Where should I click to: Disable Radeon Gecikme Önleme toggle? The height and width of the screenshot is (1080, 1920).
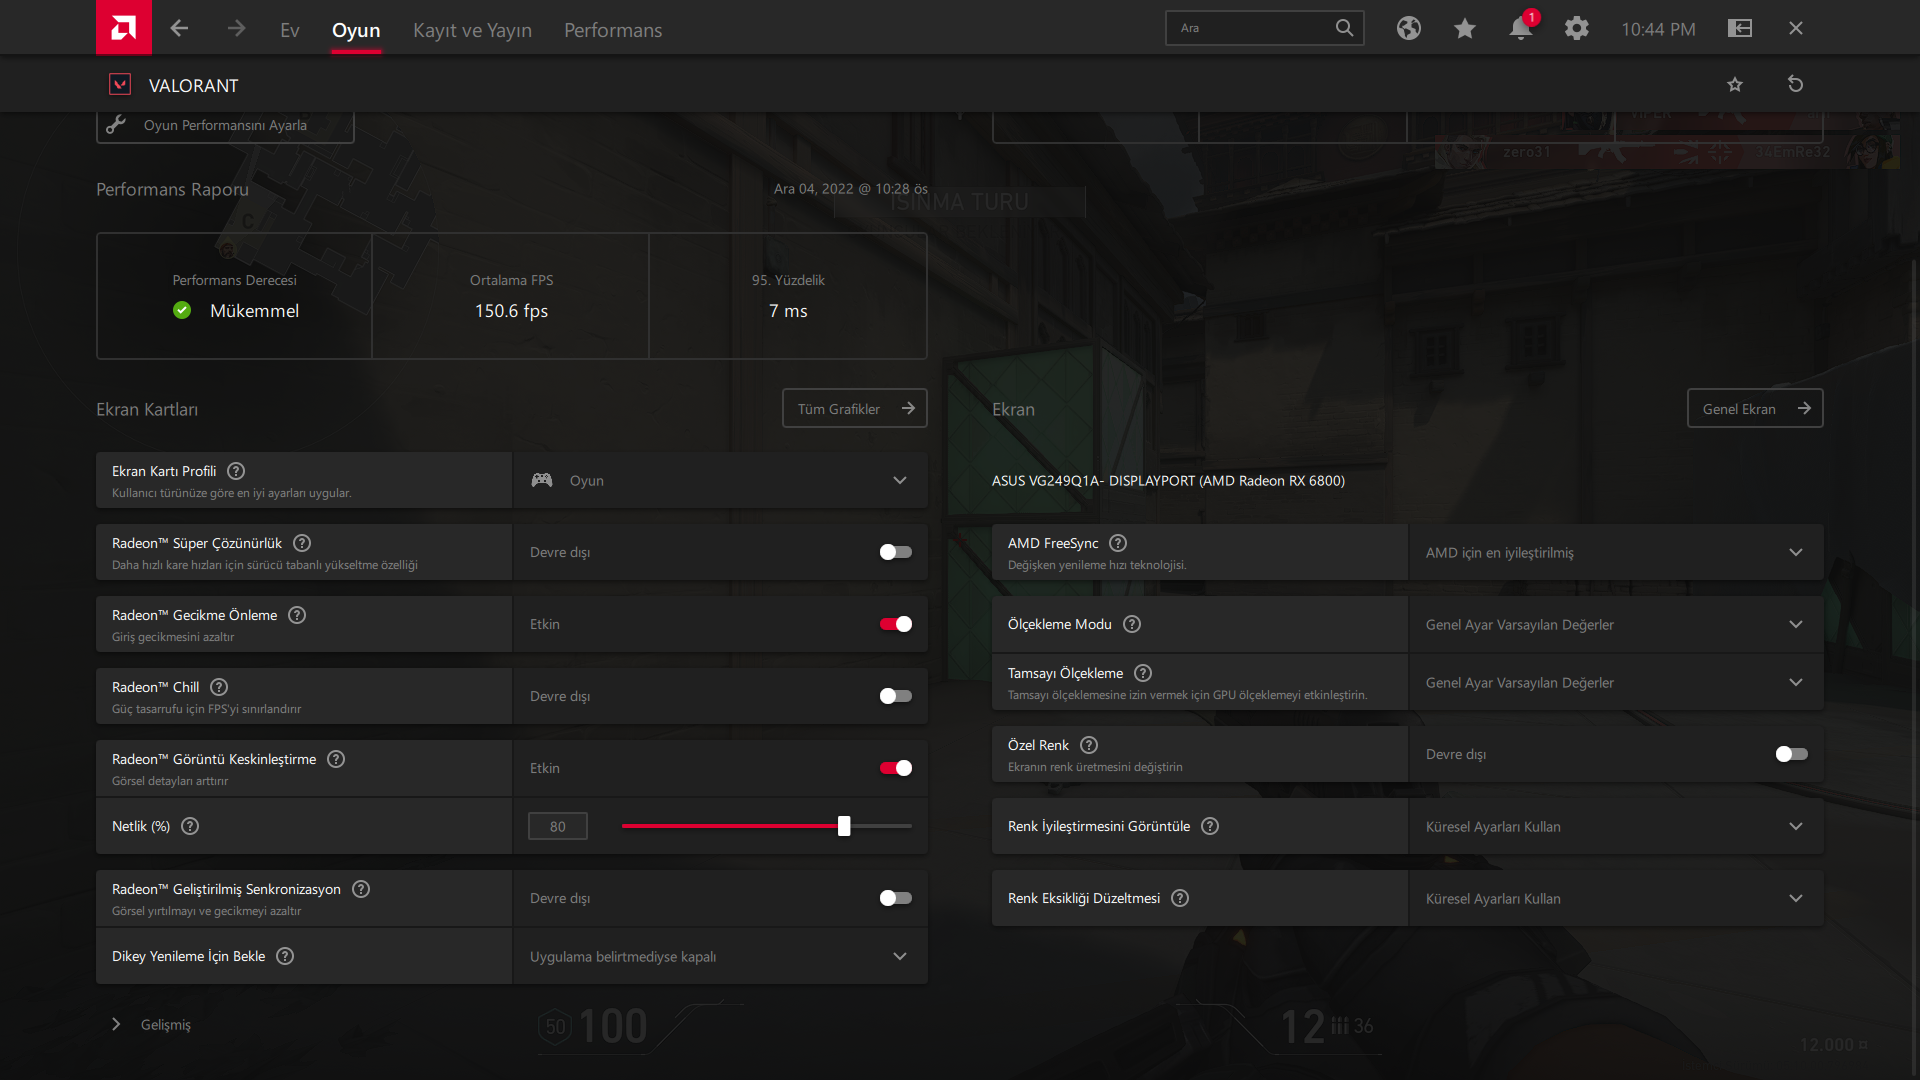click(x=895, y=624)
